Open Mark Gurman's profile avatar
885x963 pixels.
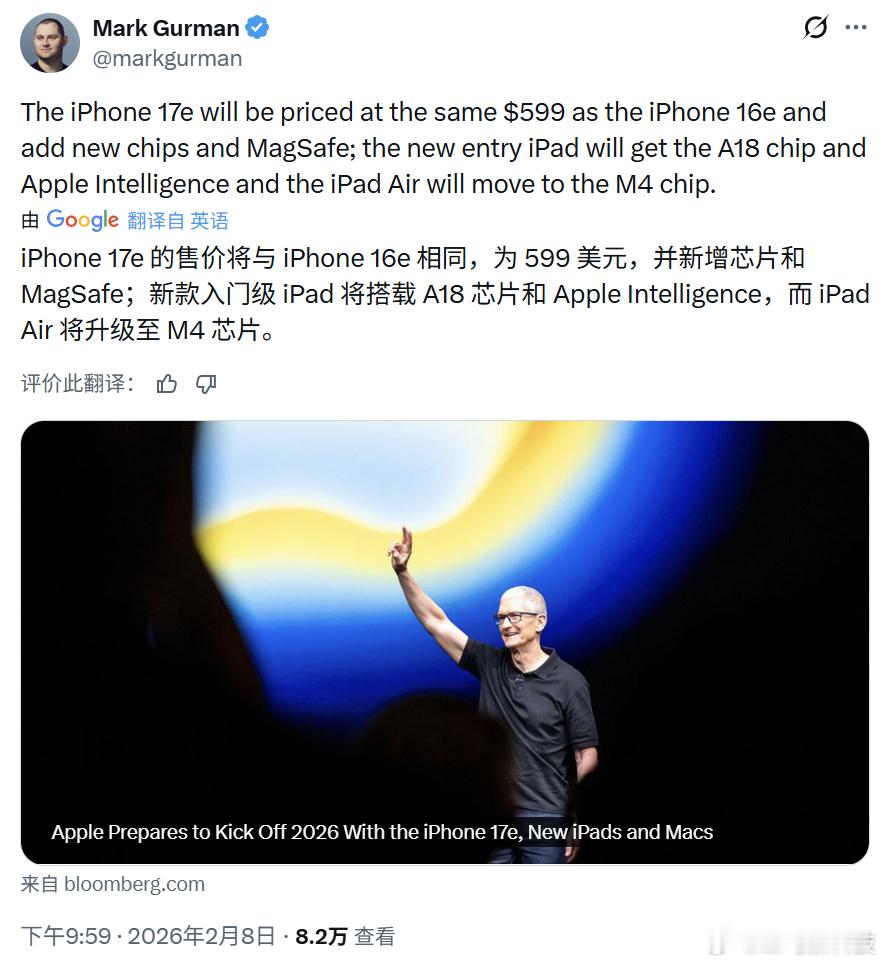pos(50,43)
